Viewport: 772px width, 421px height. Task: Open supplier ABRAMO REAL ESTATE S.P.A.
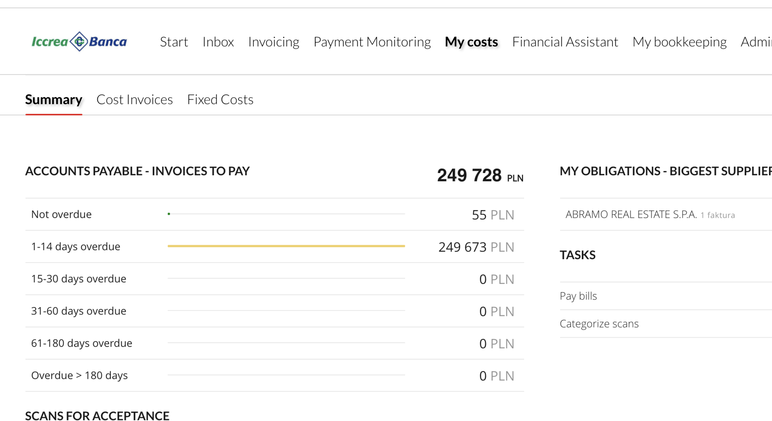pyautogui.click(x=631, y=214)
